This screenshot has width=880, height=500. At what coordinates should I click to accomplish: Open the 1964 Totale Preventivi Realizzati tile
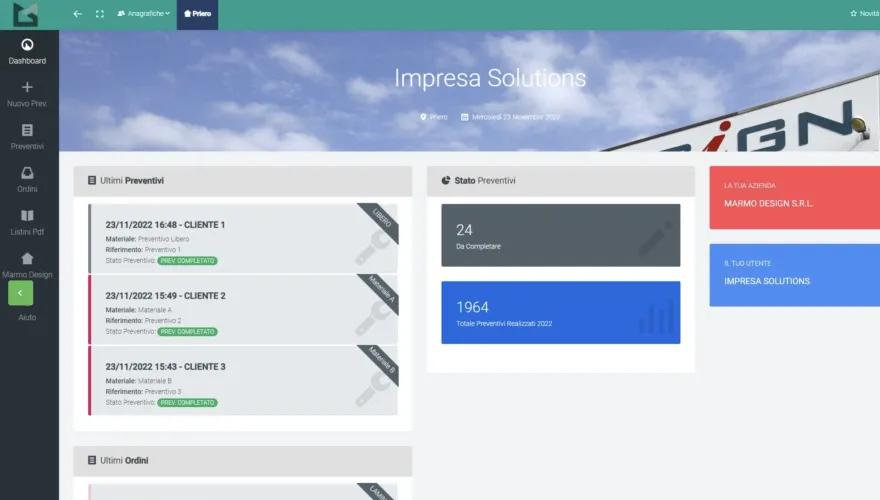[x=561, y=313]
